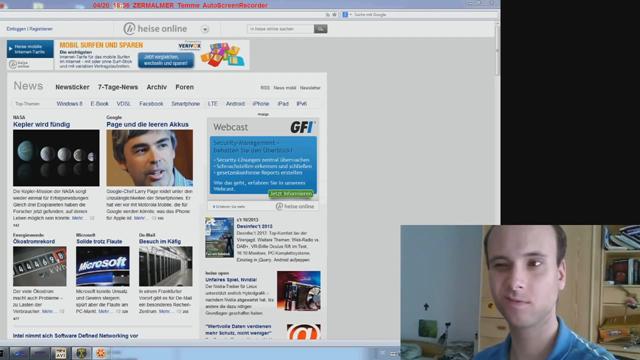Screen dimensions: 640x360
Task: Click the orange flower icon in taskbar
Action: click(x=101, y=353)
